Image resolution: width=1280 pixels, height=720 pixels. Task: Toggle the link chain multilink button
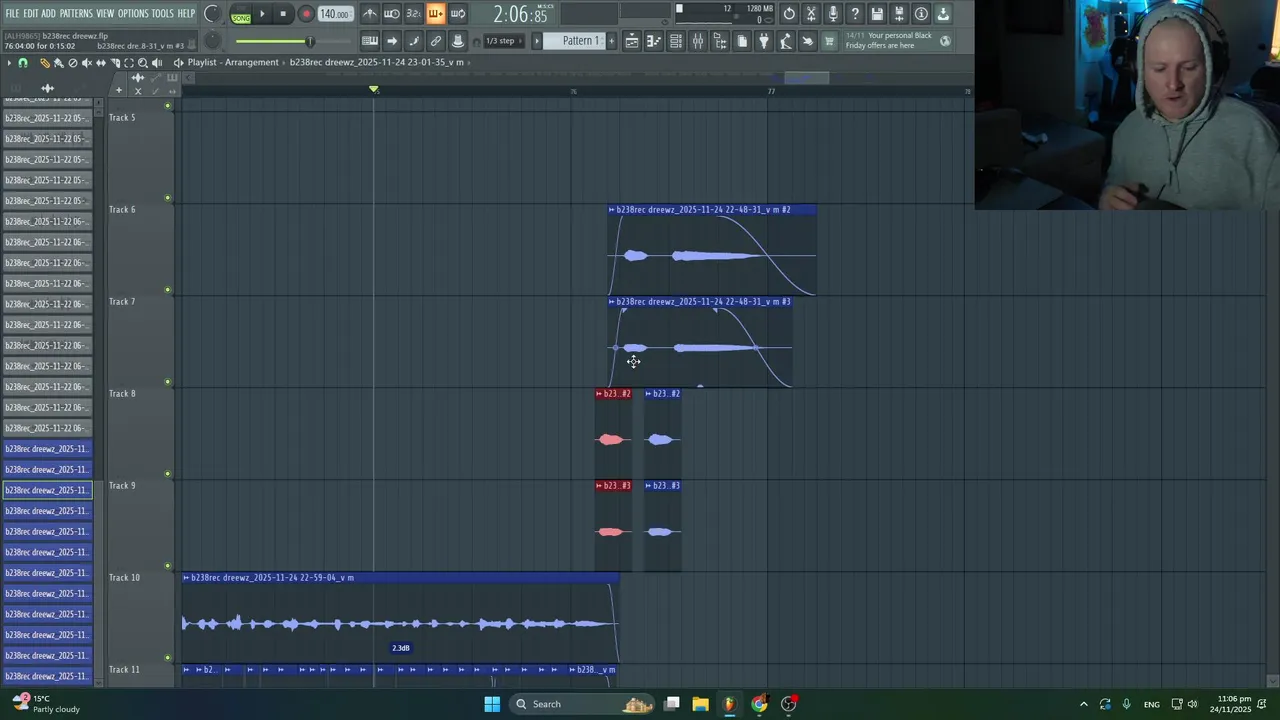[435, 41]
